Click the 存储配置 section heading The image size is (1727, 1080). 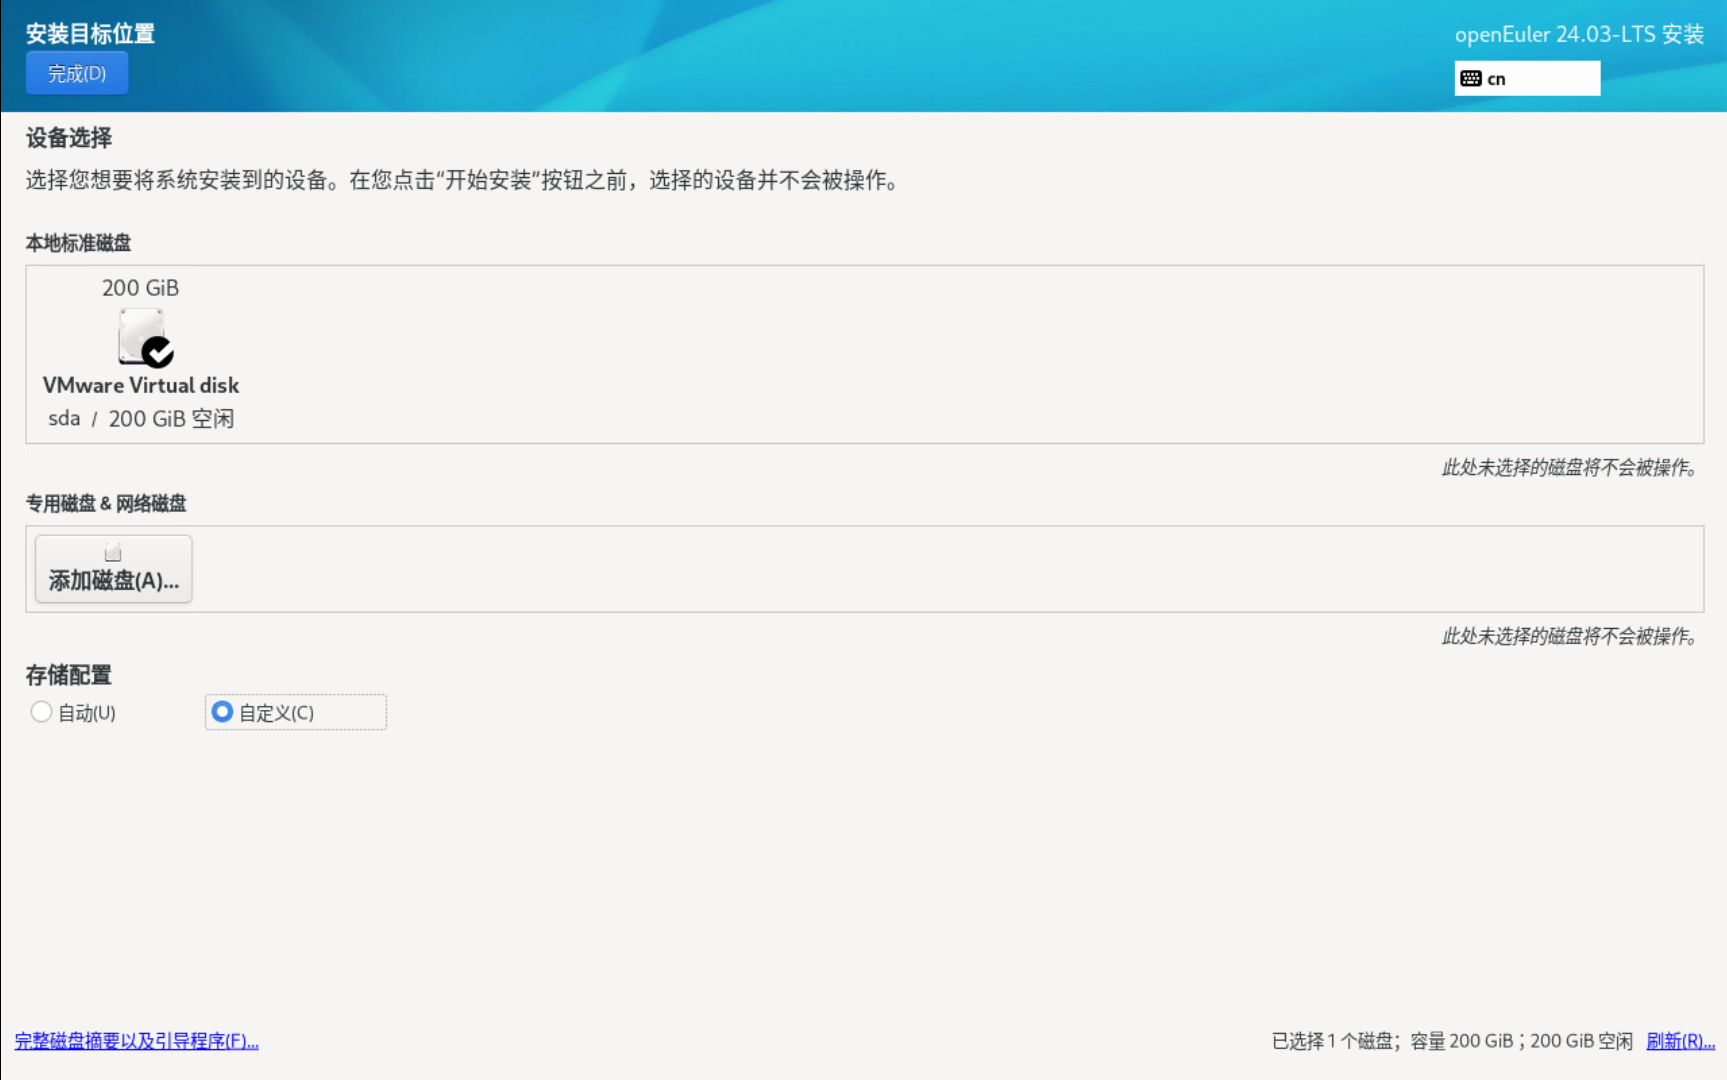[69, 676]
